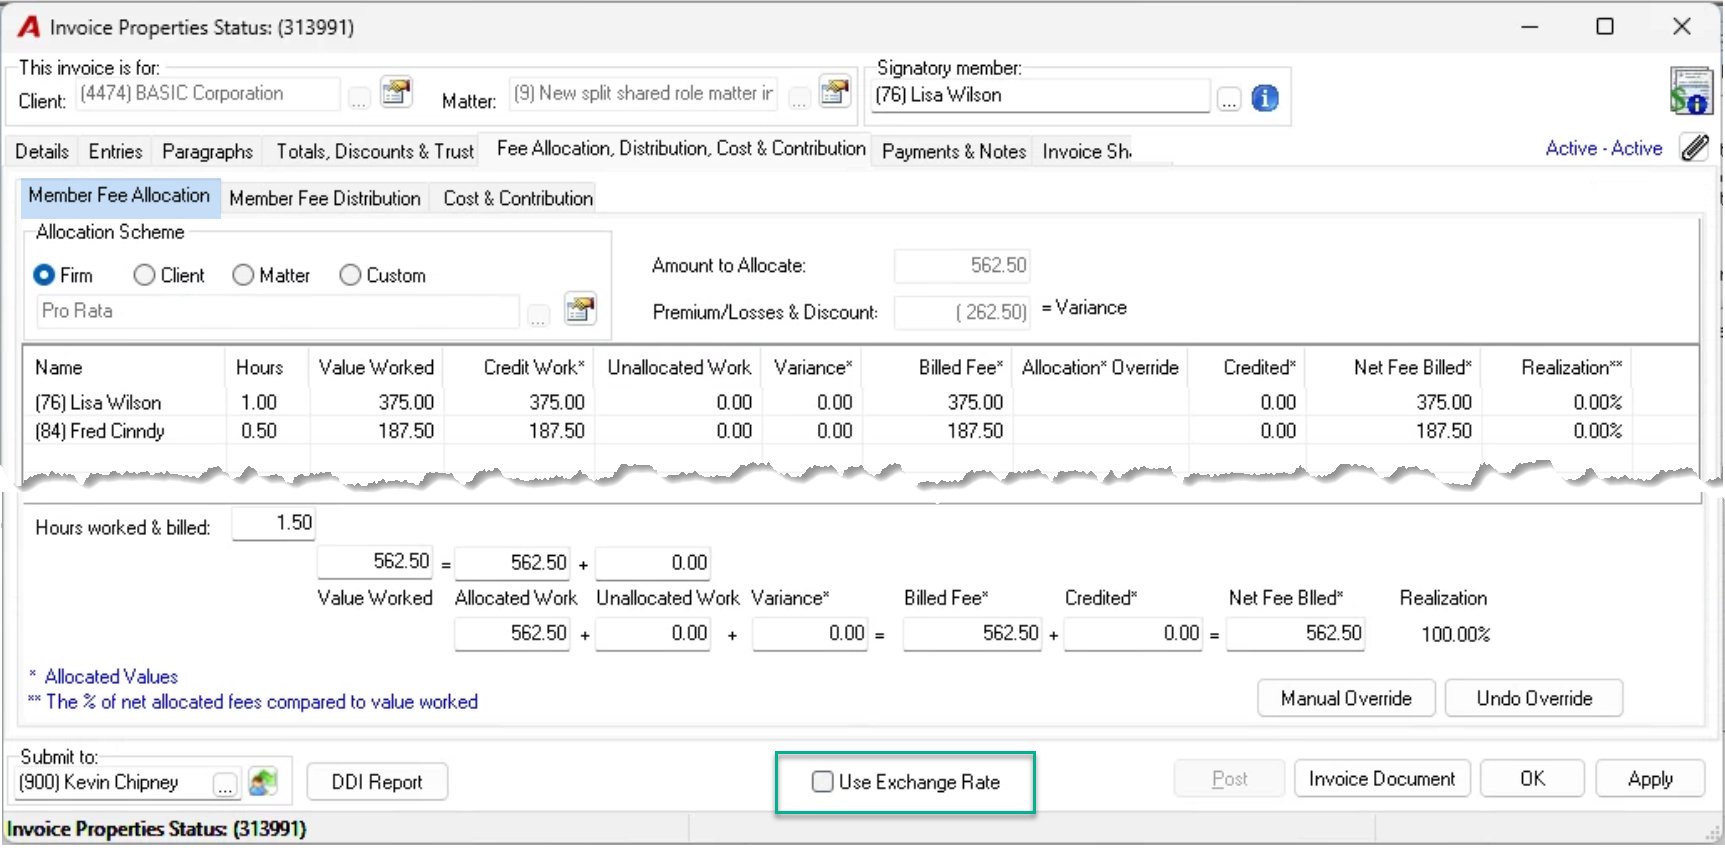Click the Invoice Document button
This screenshot has height=848, width=1725.
1382,779
